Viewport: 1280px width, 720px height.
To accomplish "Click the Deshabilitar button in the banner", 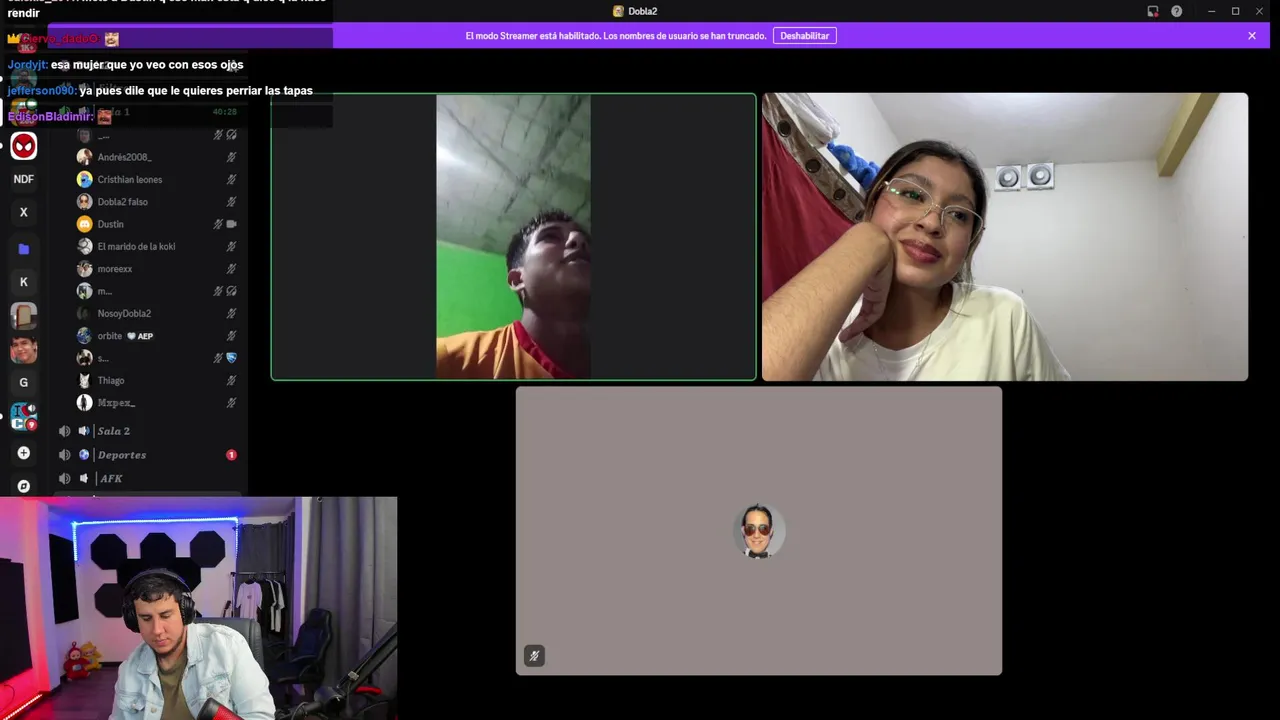I will click(x=804, y=36).
